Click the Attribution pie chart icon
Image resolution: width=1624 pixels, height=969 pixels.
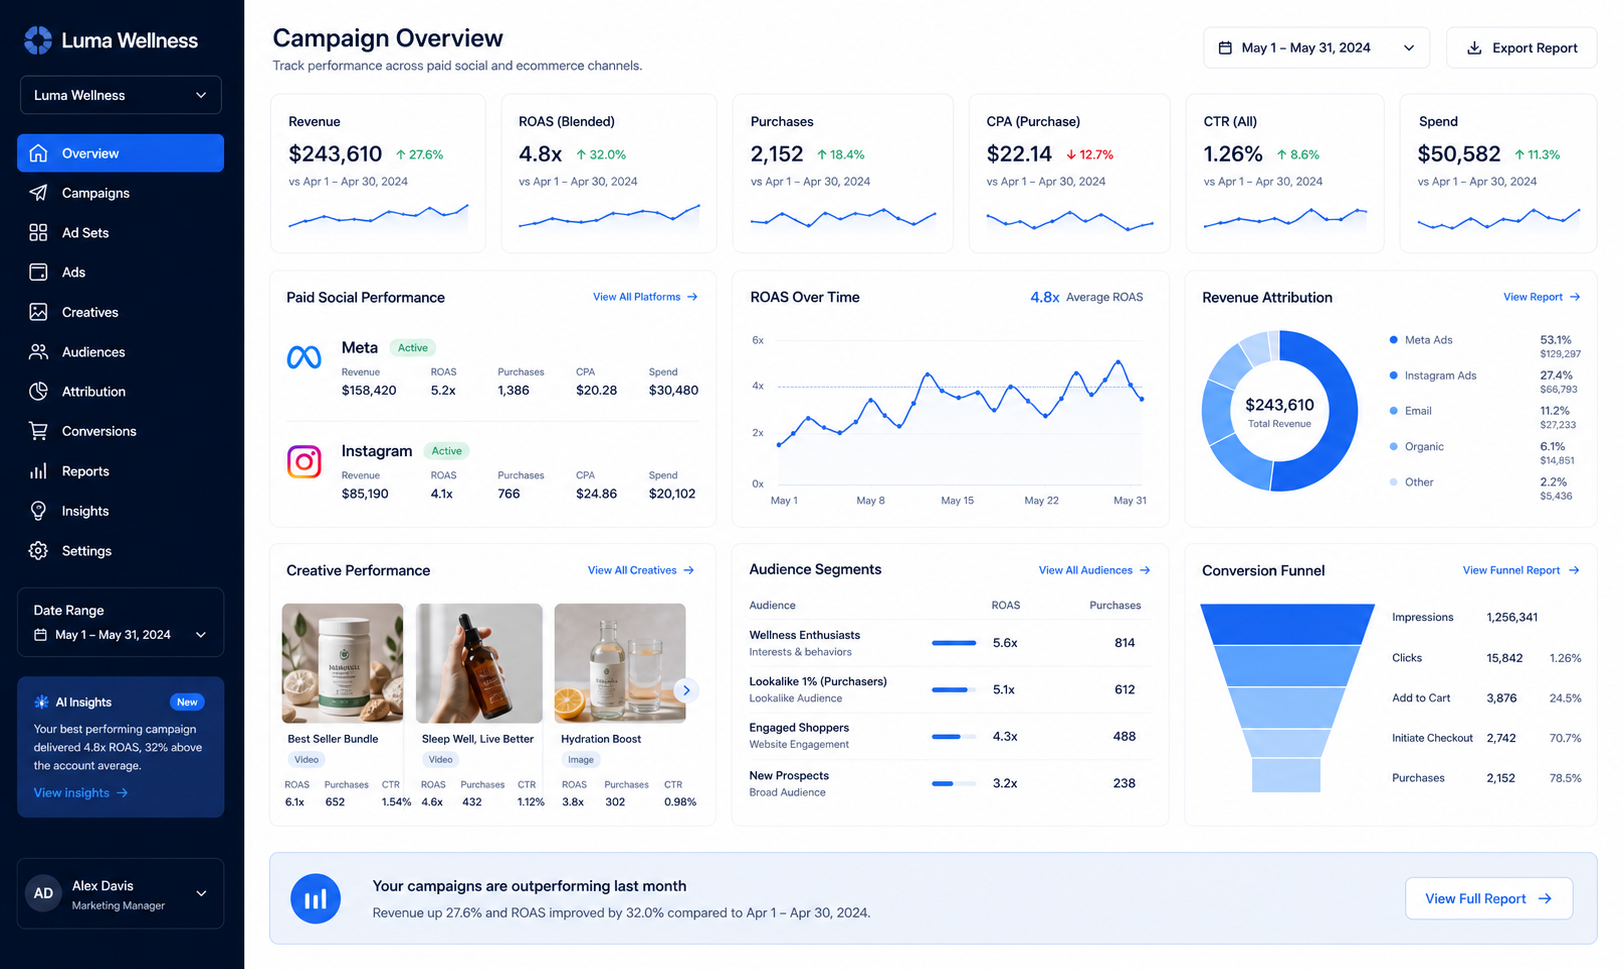tap(38, 391)
